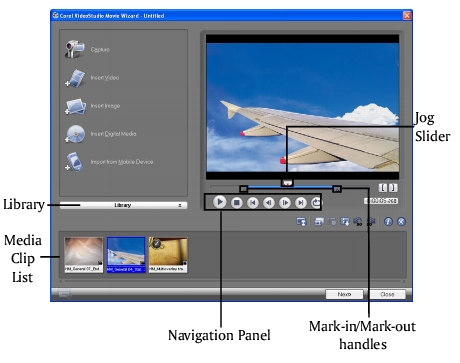
Task: Jump to the clip's Home start frame
Action: [253, 203]
